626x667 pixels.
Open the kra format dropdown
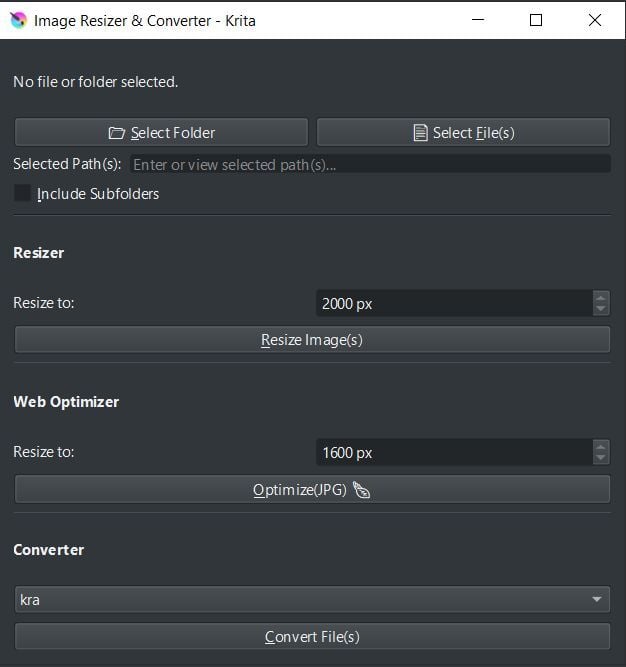313,599
